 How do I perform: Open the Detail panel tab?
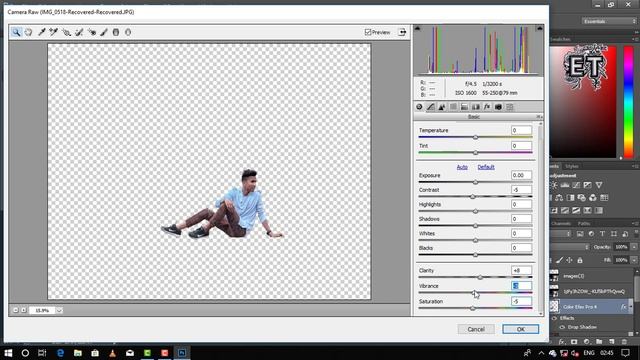(x=442, y=107)
